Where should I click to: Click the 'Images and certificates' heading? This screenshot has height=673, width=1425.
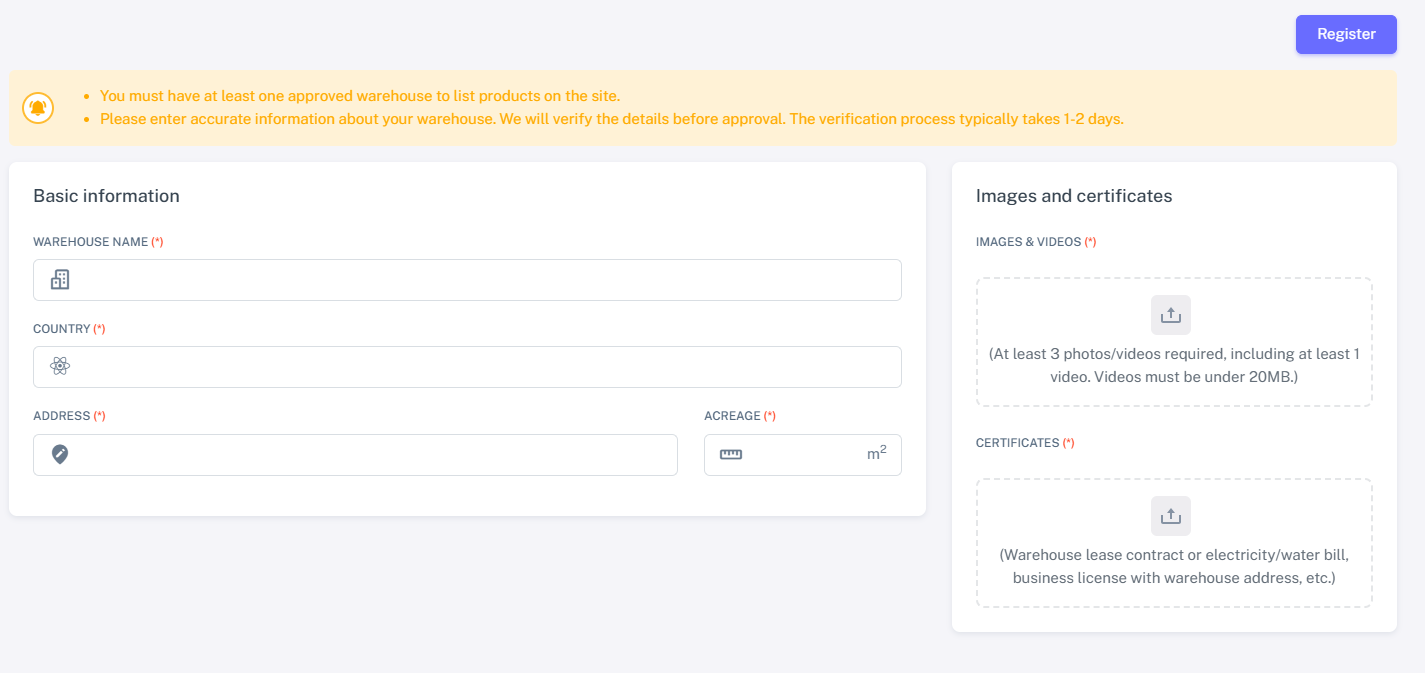(x=1074, y=196)
